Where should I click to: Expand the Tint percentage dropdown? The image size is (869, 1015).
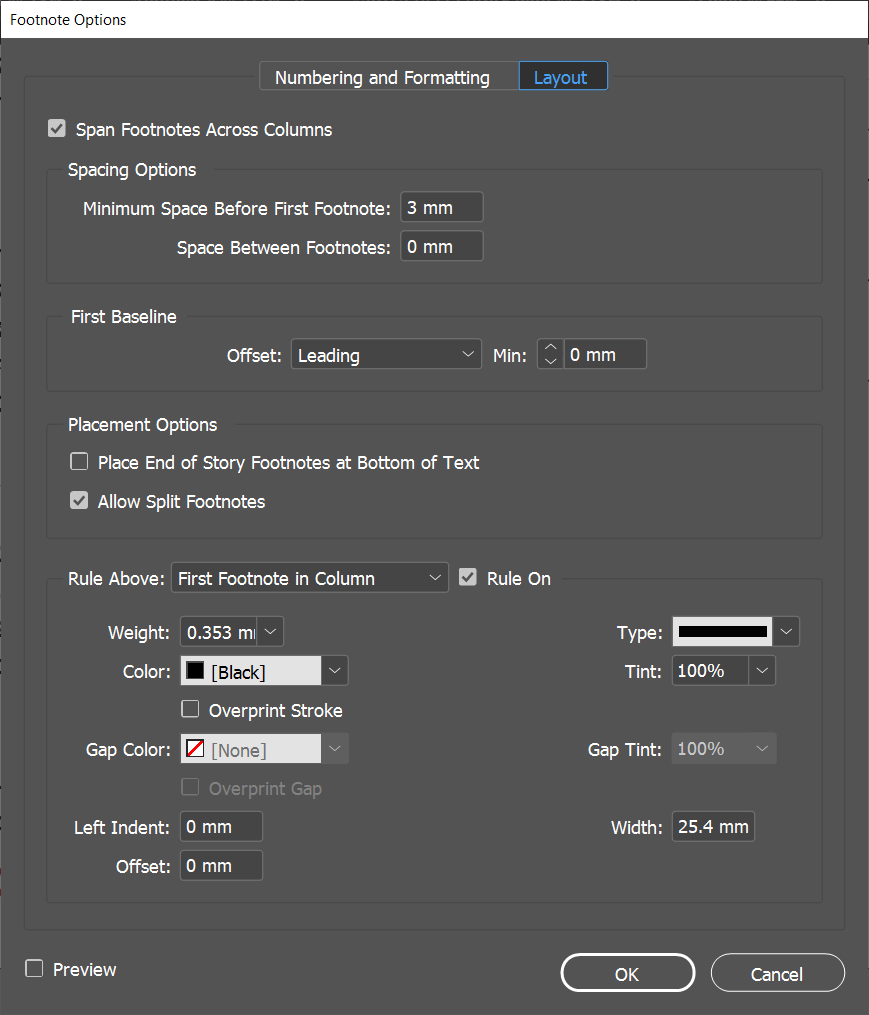763,671
